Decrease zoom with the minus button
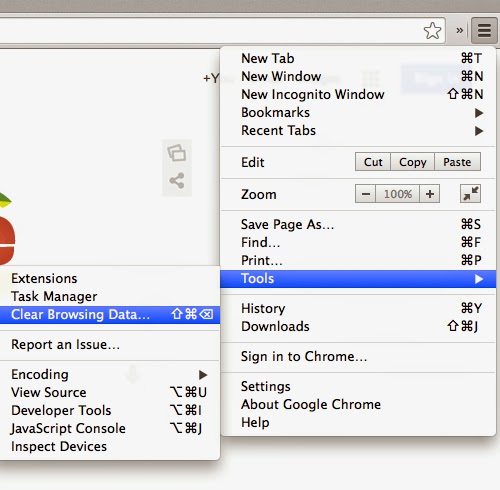Screen dimensions: 500x490 [365, 194]
